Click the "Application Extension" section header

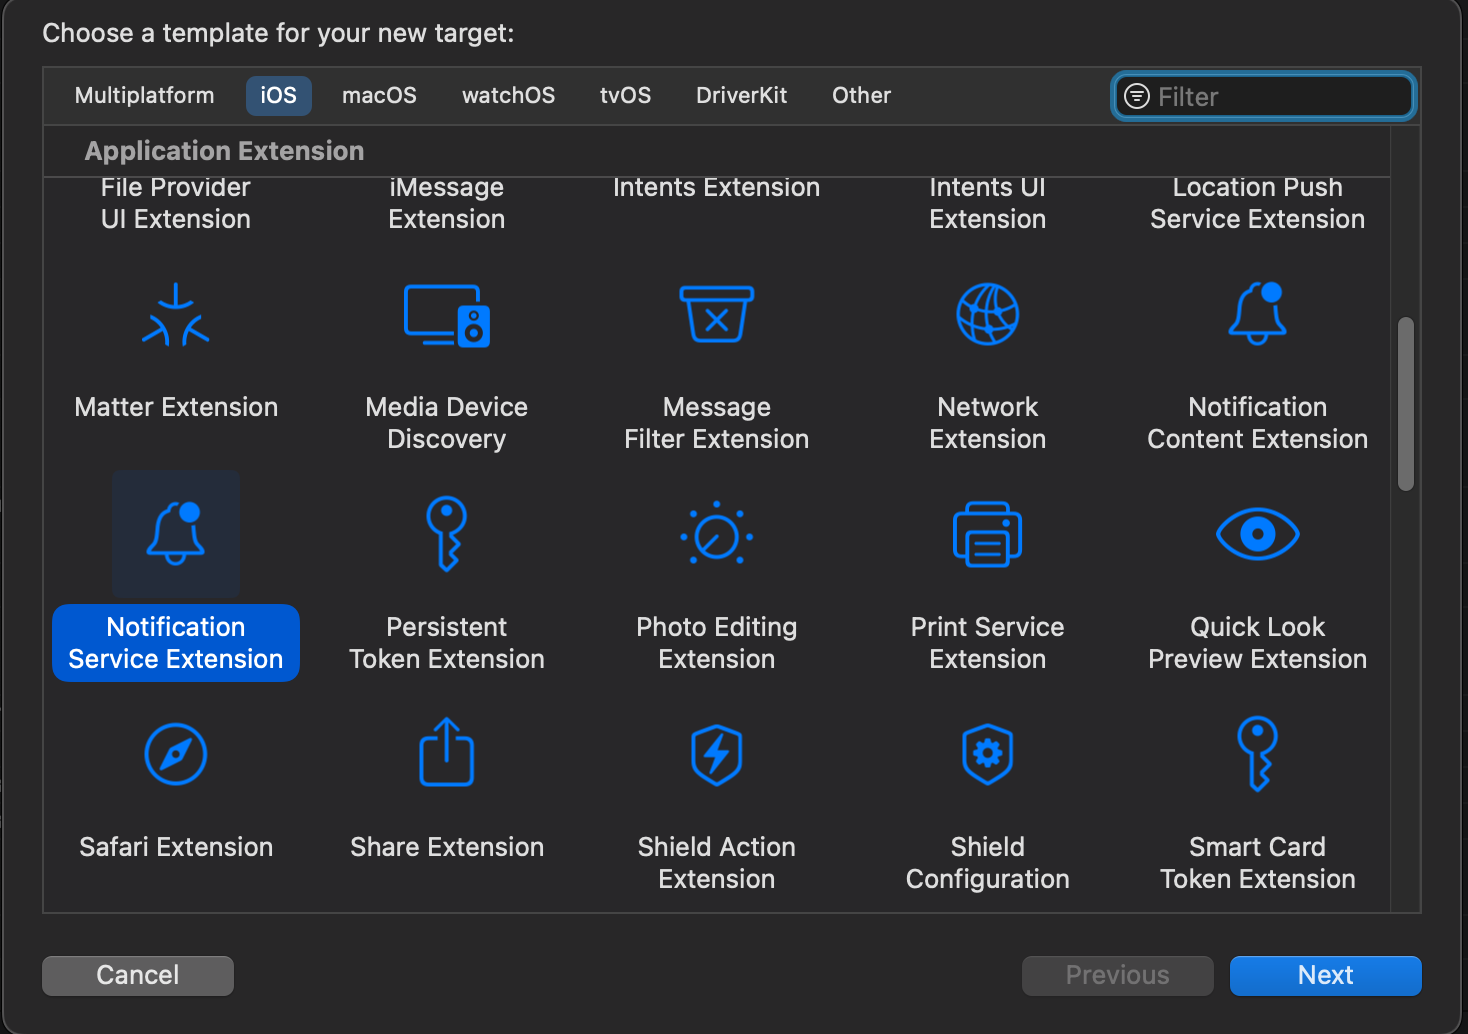pyautogui.click(x=225, y=151)
